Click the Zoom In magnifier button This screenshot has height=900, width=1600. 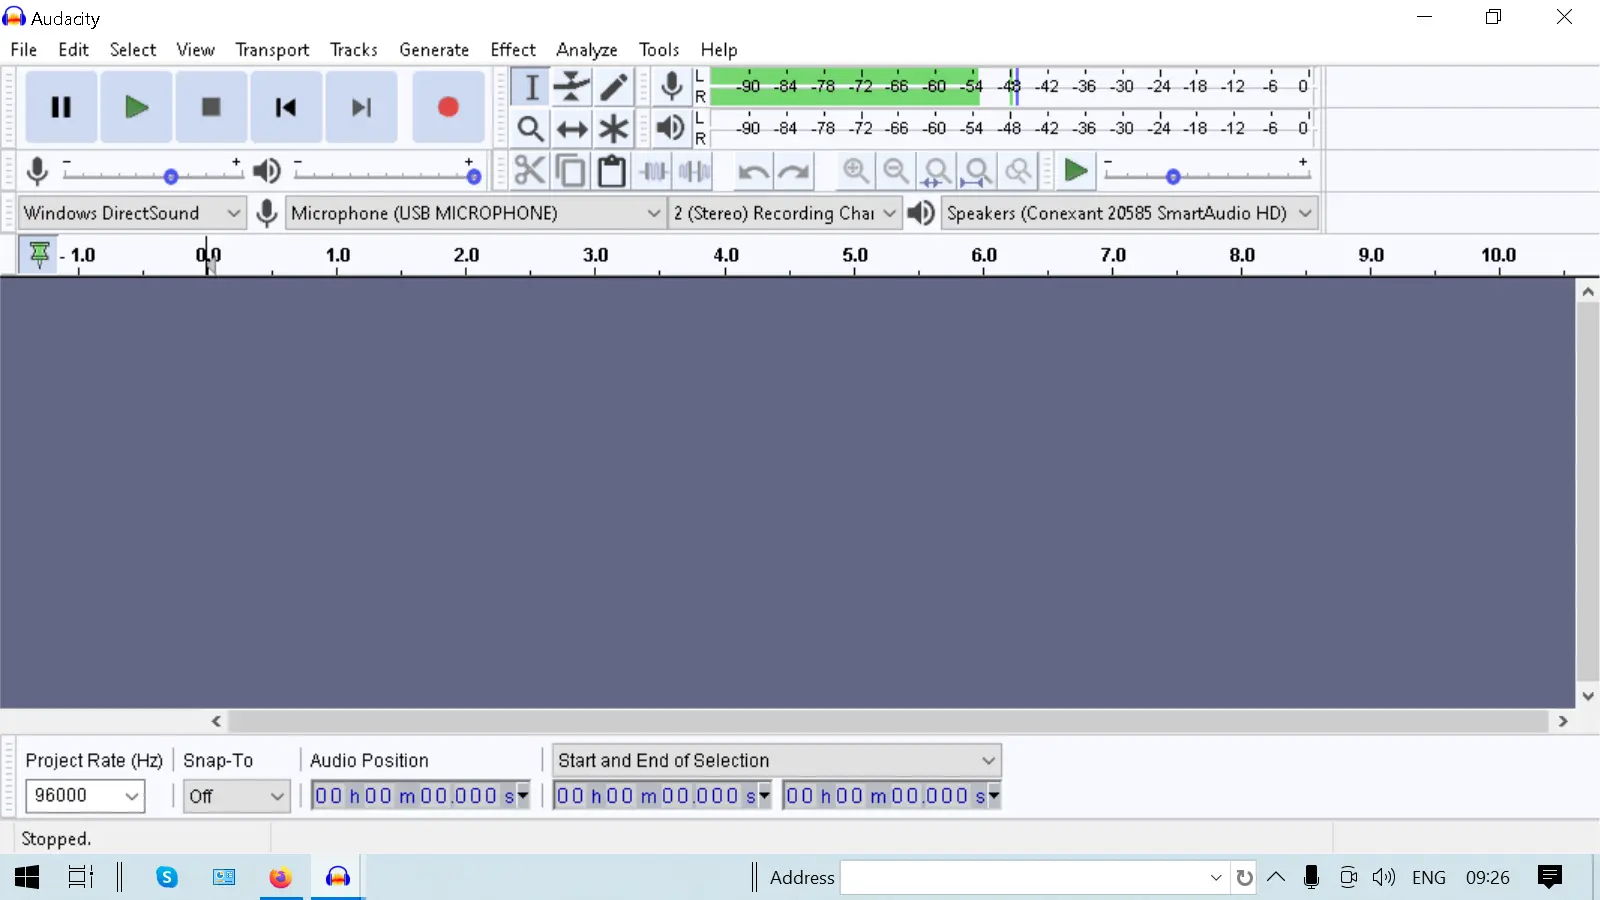[855, 171]
